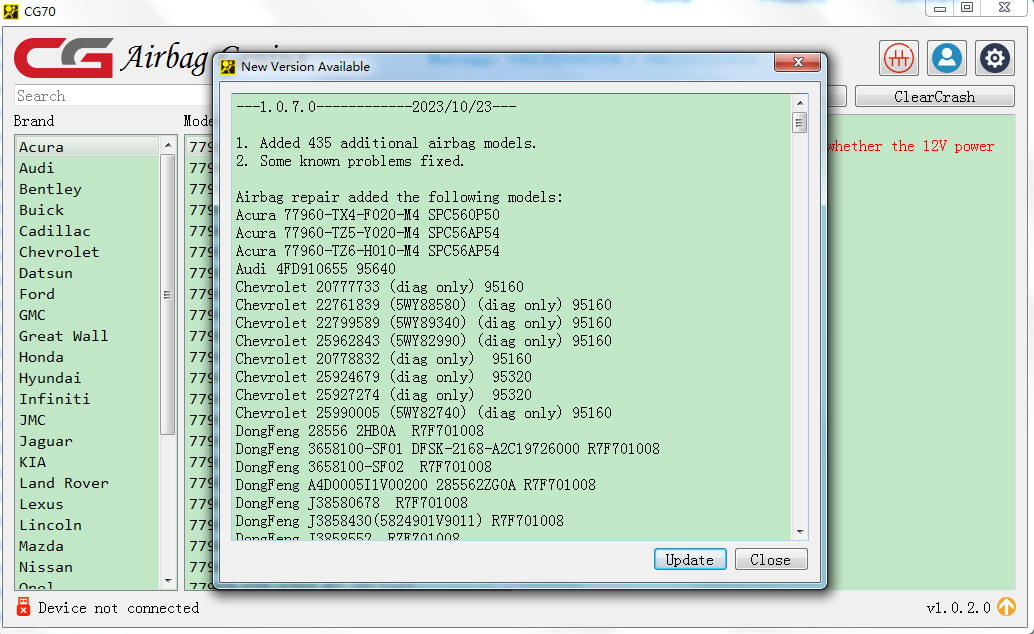Select Infiniti in the Brand list

[x=87, y=399]
